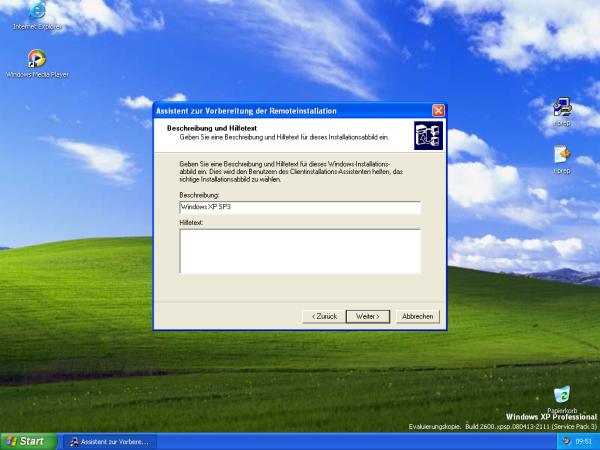Click the Weiter button to continue
Viewport: 600px width, 450px height.
(x=368, y=316)
